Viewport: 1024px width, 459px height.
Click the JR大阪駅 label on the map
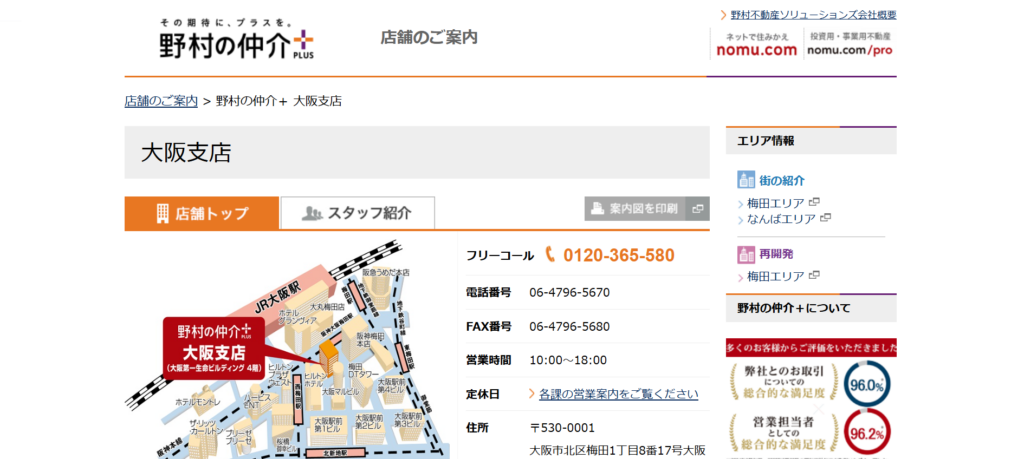[x=276, y=297]
